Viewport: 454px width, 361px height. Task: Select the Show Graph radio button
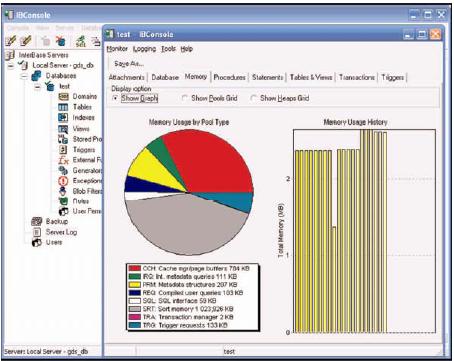(115, 98)
